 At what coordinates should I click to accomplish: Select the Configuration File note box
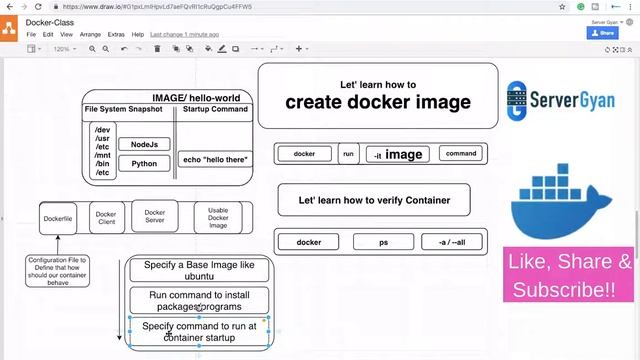[57, 271]
